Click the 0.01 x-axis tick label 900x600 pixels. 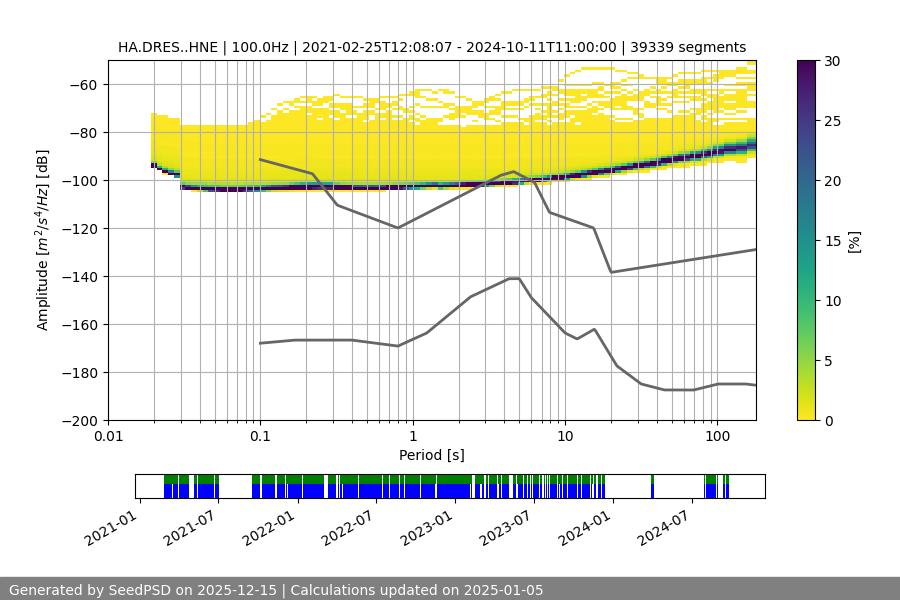point(108,437)
